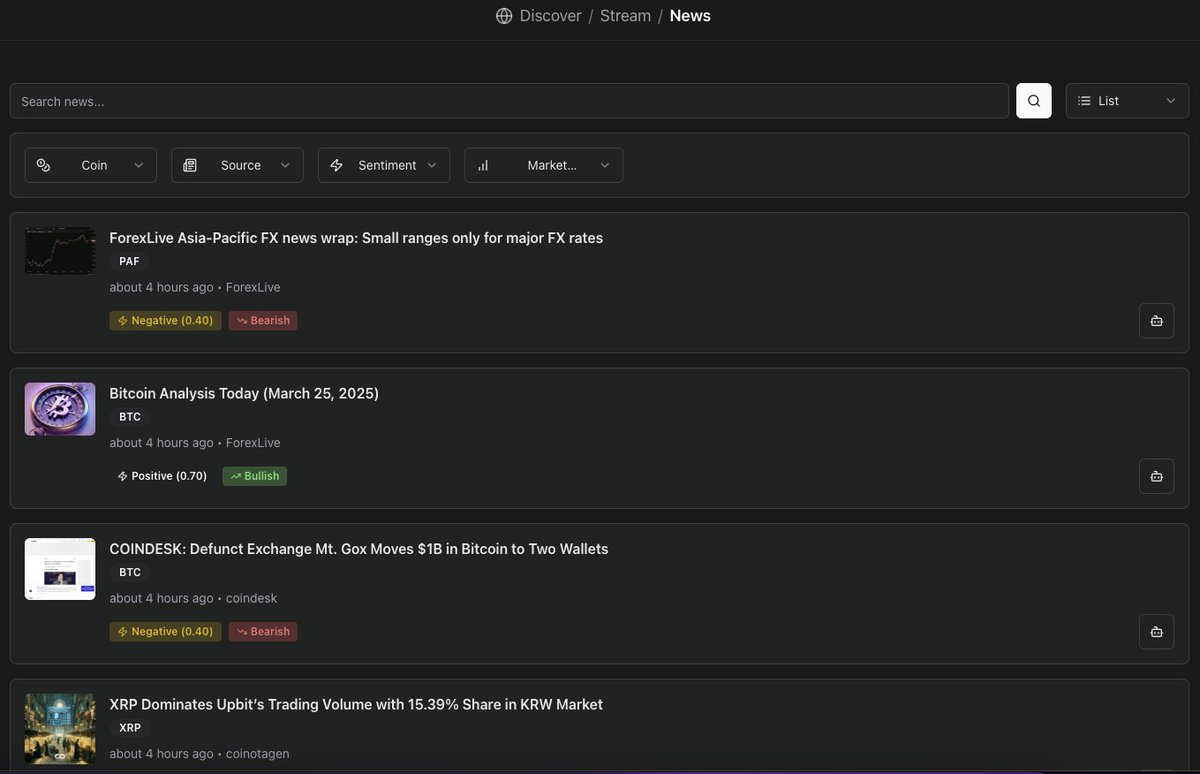1200x774 pixels.
Task: Open the Source filter dropdown
Action: click(x=237, y=165)
